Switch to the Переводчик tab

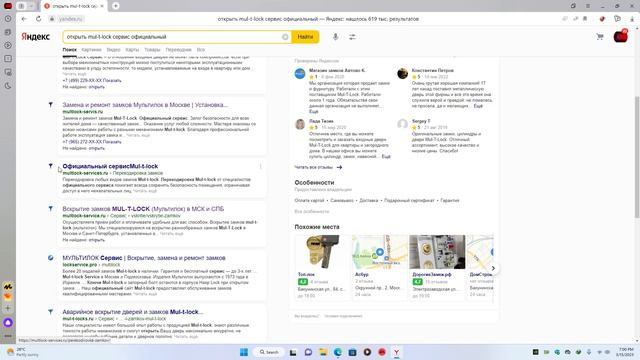(178, 50)
